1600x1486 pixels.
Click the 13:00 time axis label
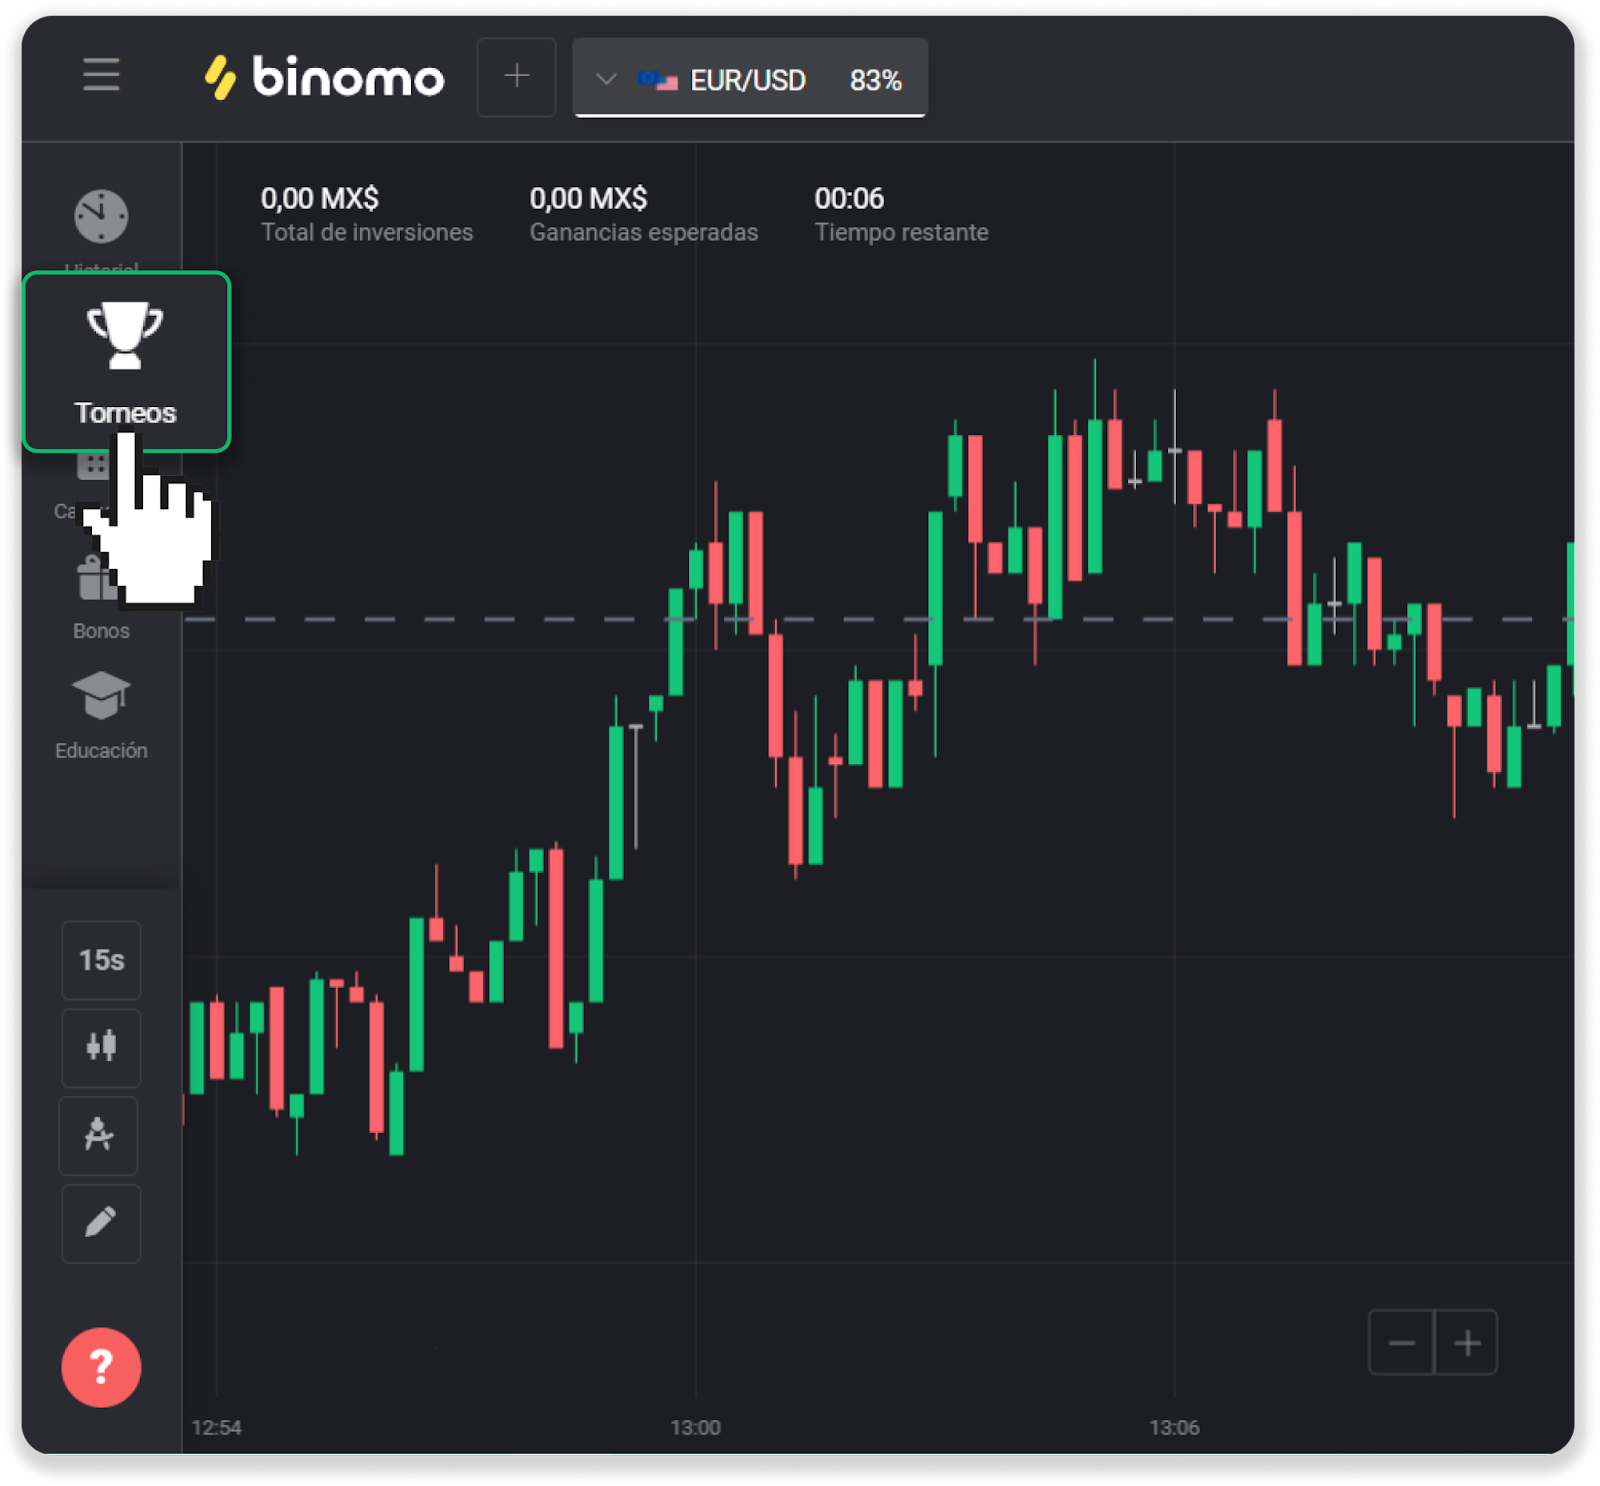tap(695, 1427)
